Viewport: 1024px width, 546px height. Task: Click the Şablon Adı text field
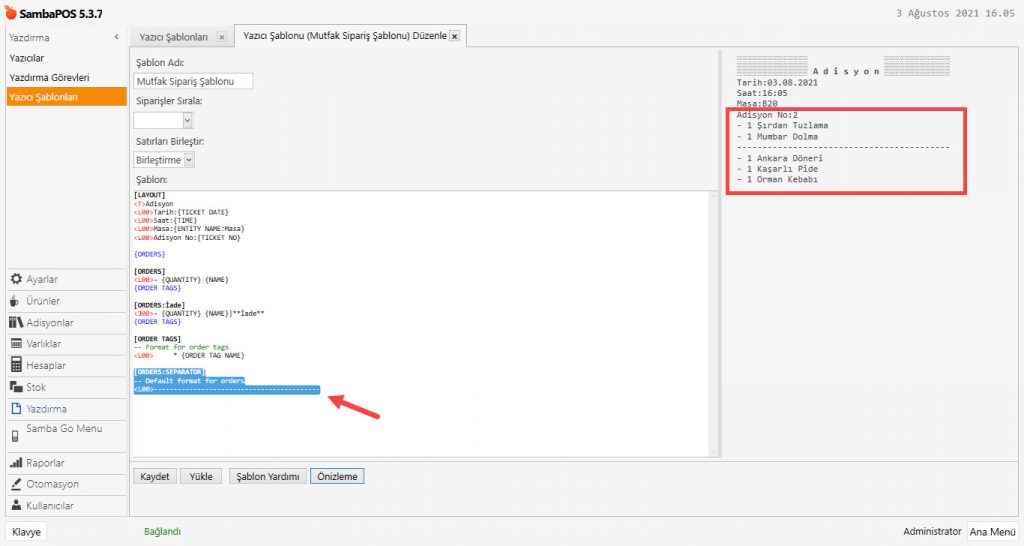tap(193, 81)
